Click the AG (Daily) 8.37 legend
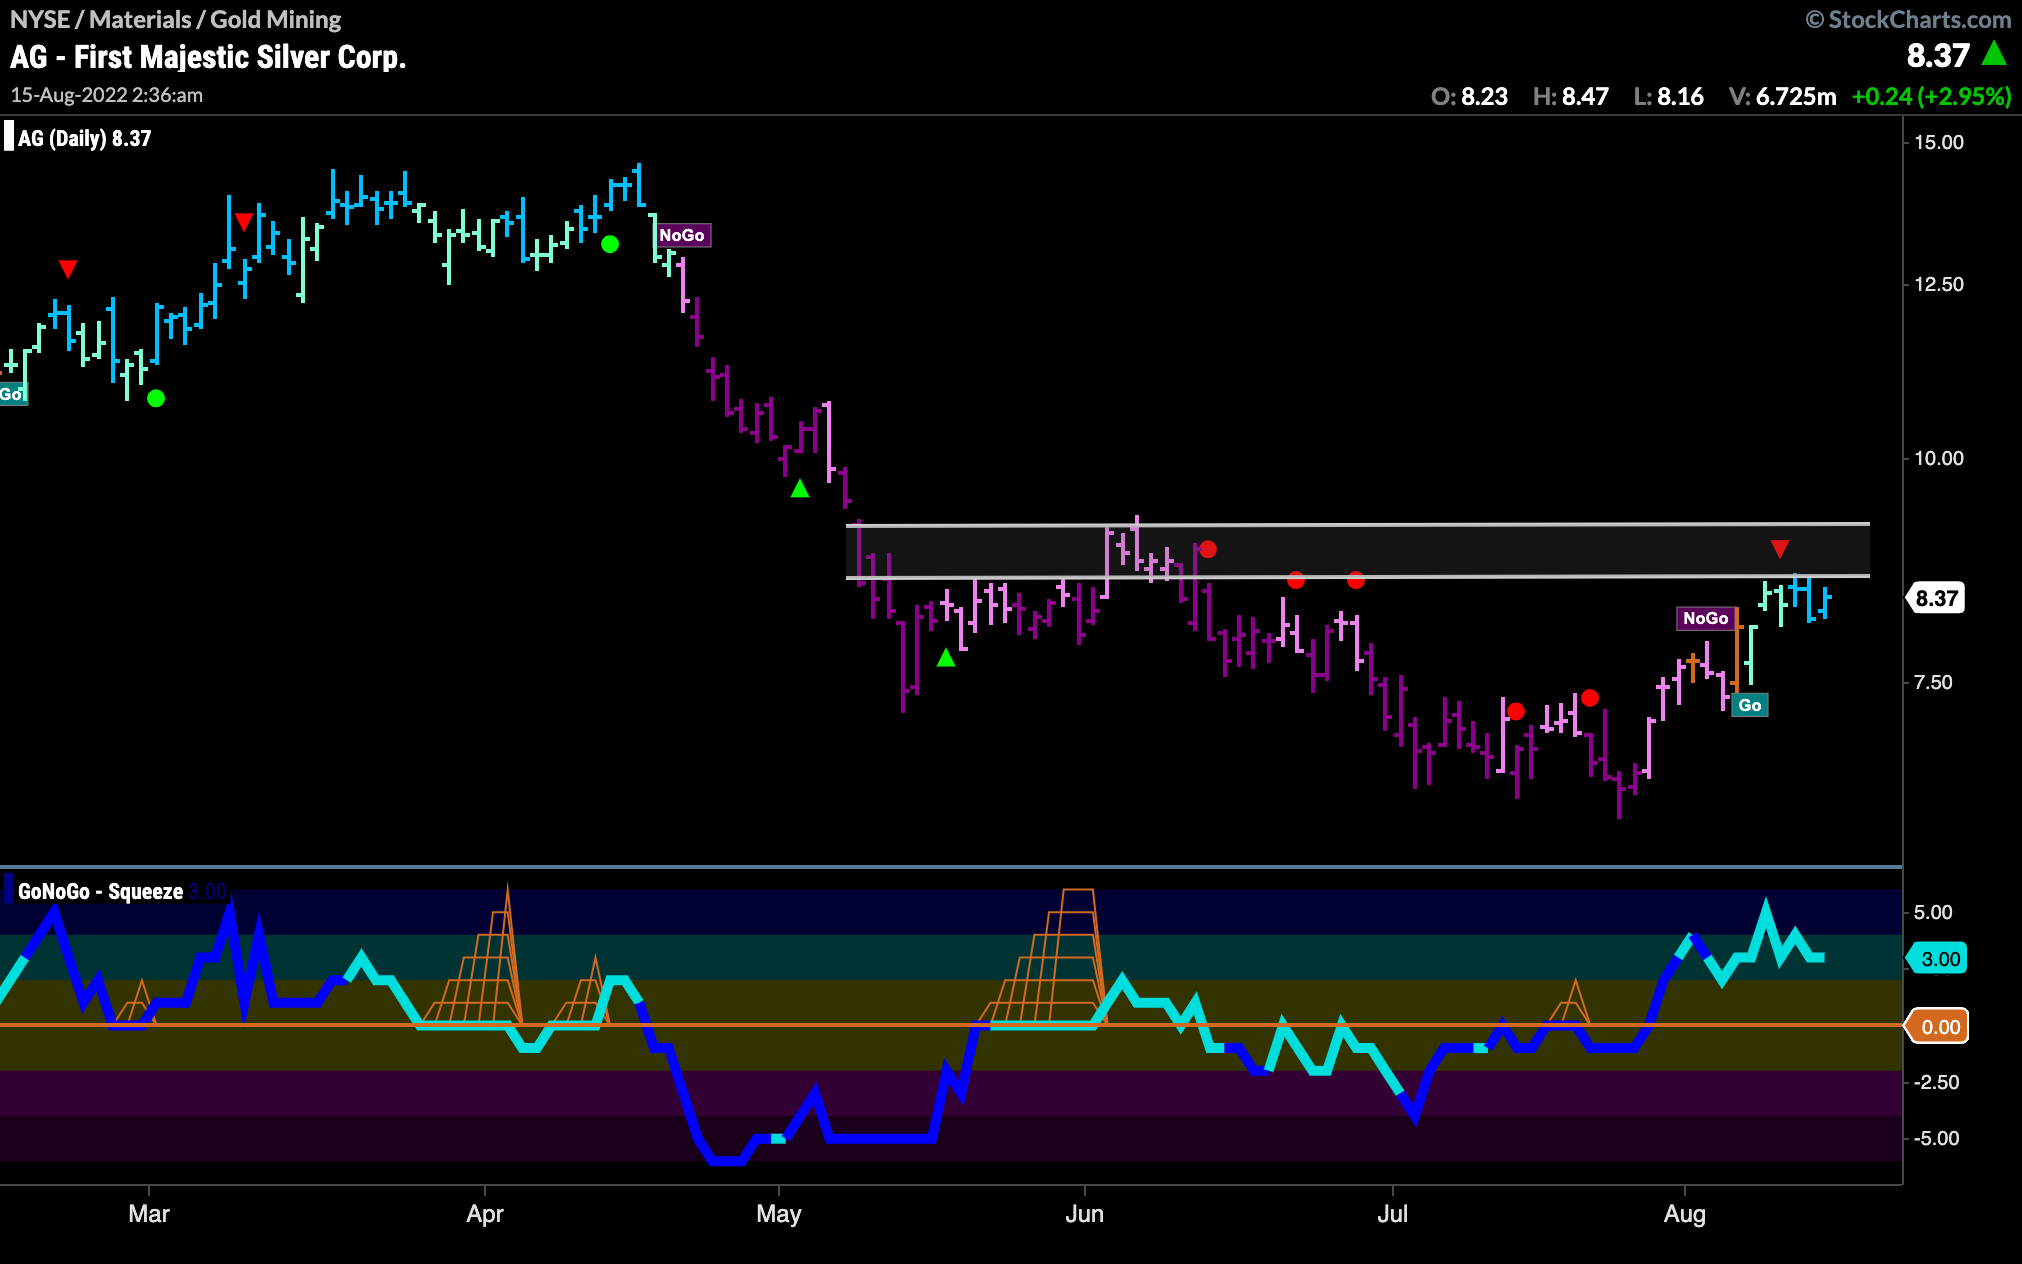Viewport: 2022px width, 1264px height. click(x=84, y=139)
